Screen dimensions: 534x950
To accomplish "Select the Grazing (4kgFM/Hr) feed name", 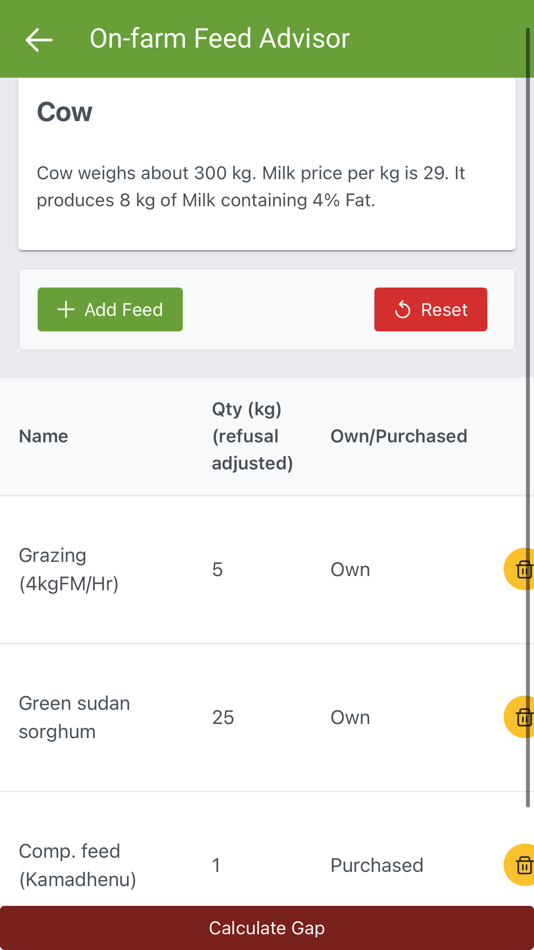I will (68, 570).
